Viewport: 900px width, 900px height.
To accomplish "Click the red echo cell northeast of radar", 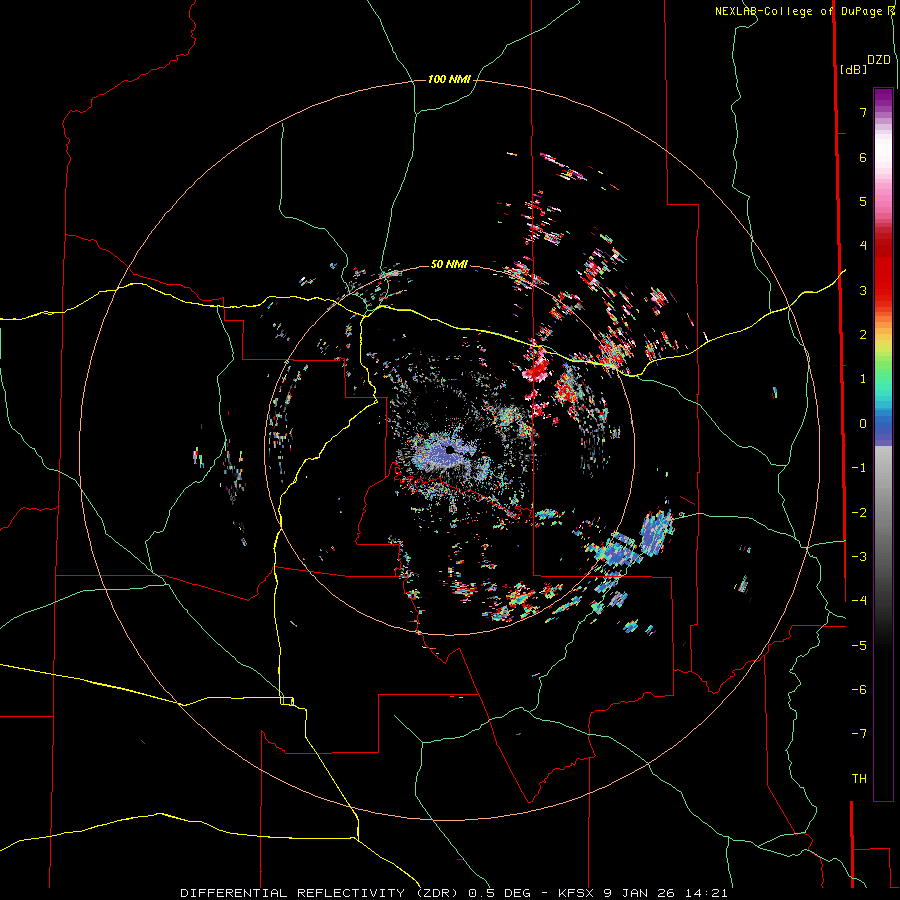I will click(x=537, y=368).
